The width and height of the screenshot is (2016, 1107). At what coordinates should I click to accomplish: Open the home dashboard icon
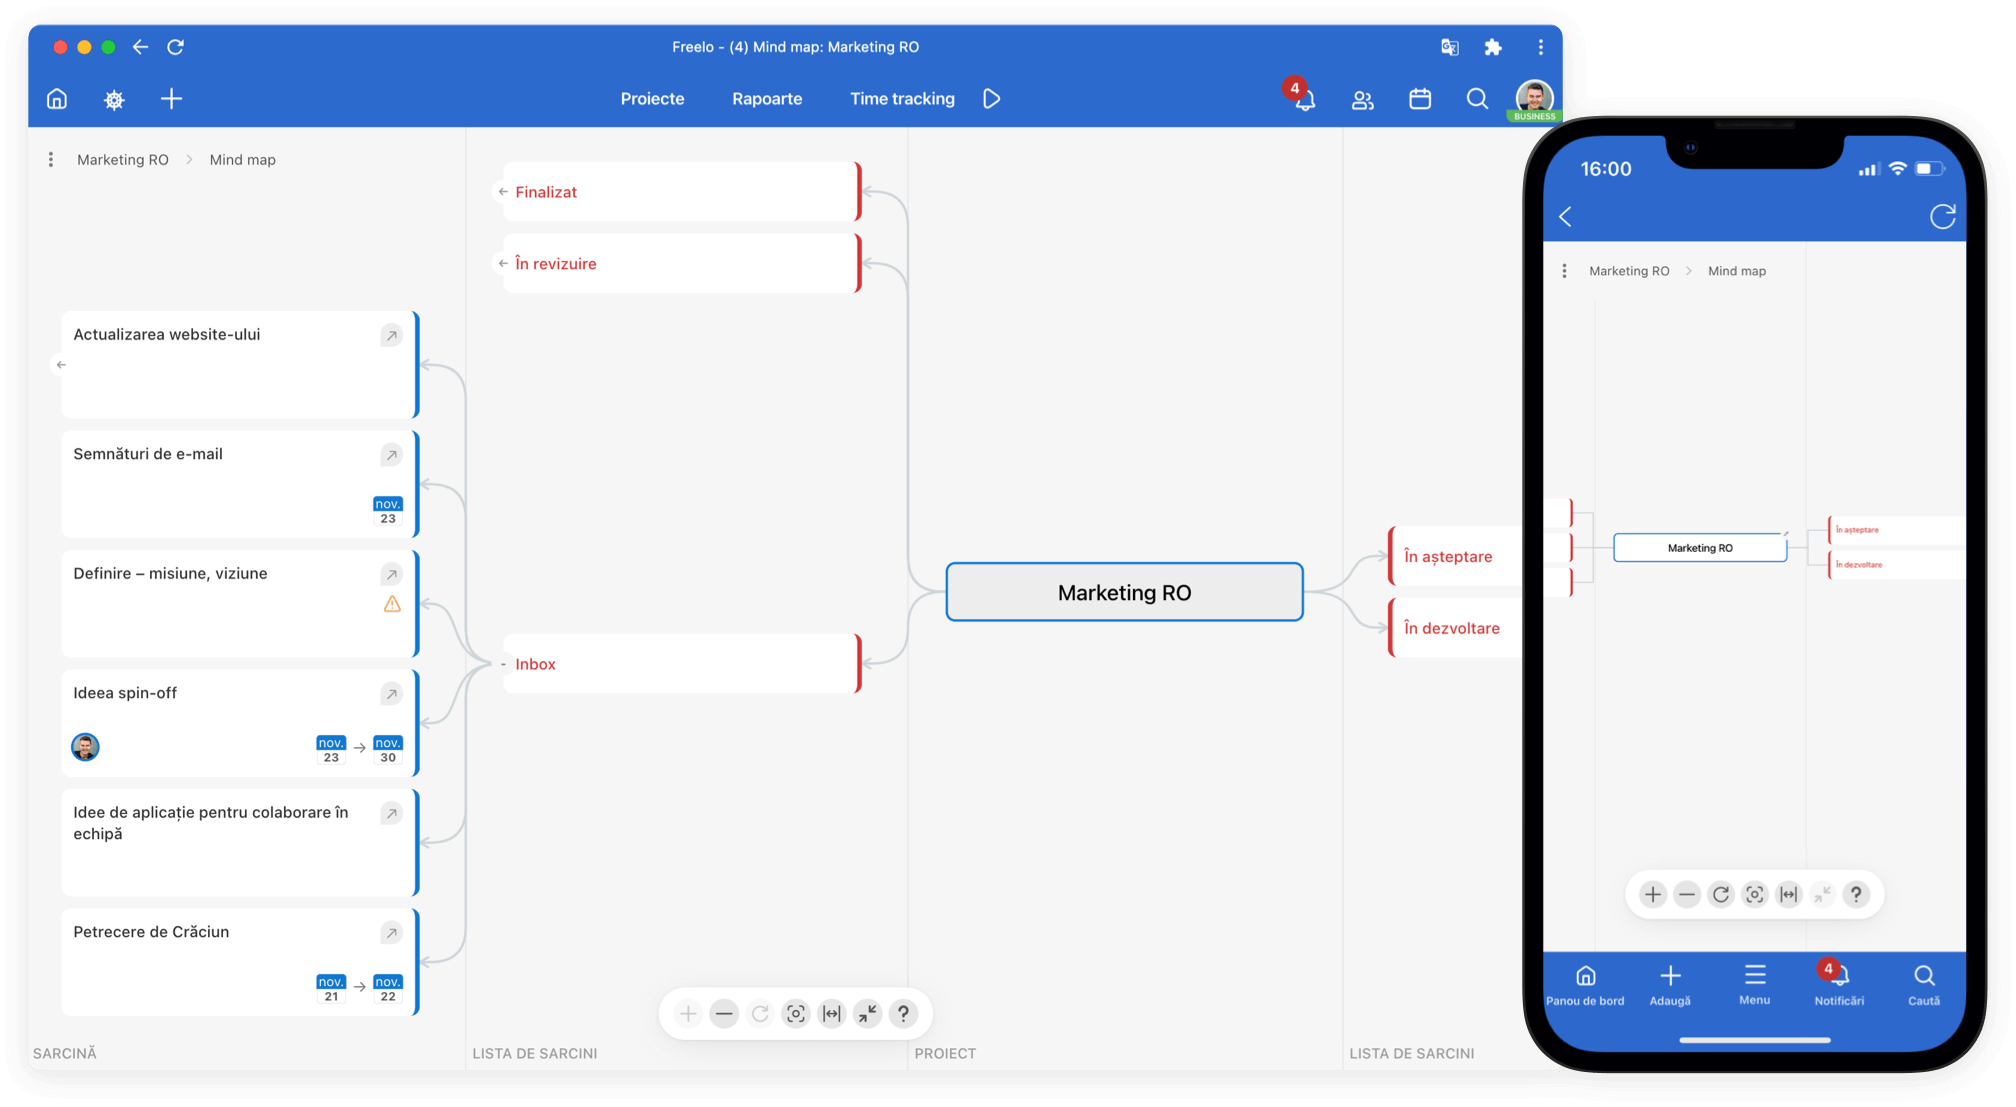(x=57, y=99)
